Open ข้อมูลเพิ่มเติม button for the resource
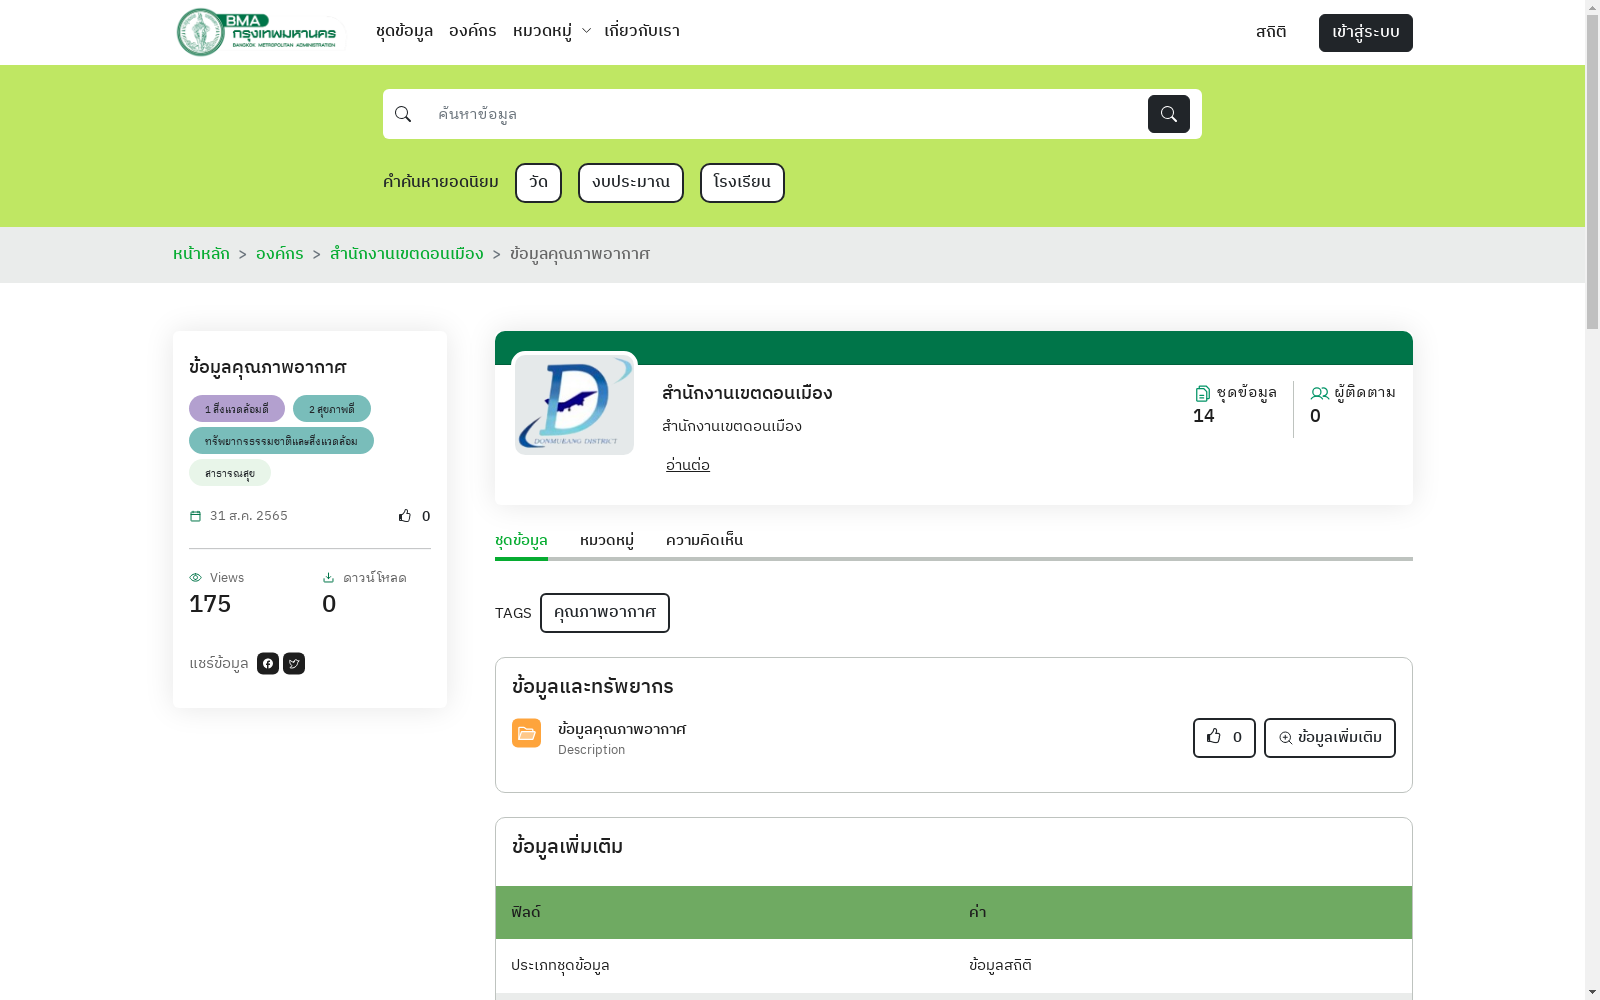This screenshot has height=1000, width=1600. point(1330,738)
